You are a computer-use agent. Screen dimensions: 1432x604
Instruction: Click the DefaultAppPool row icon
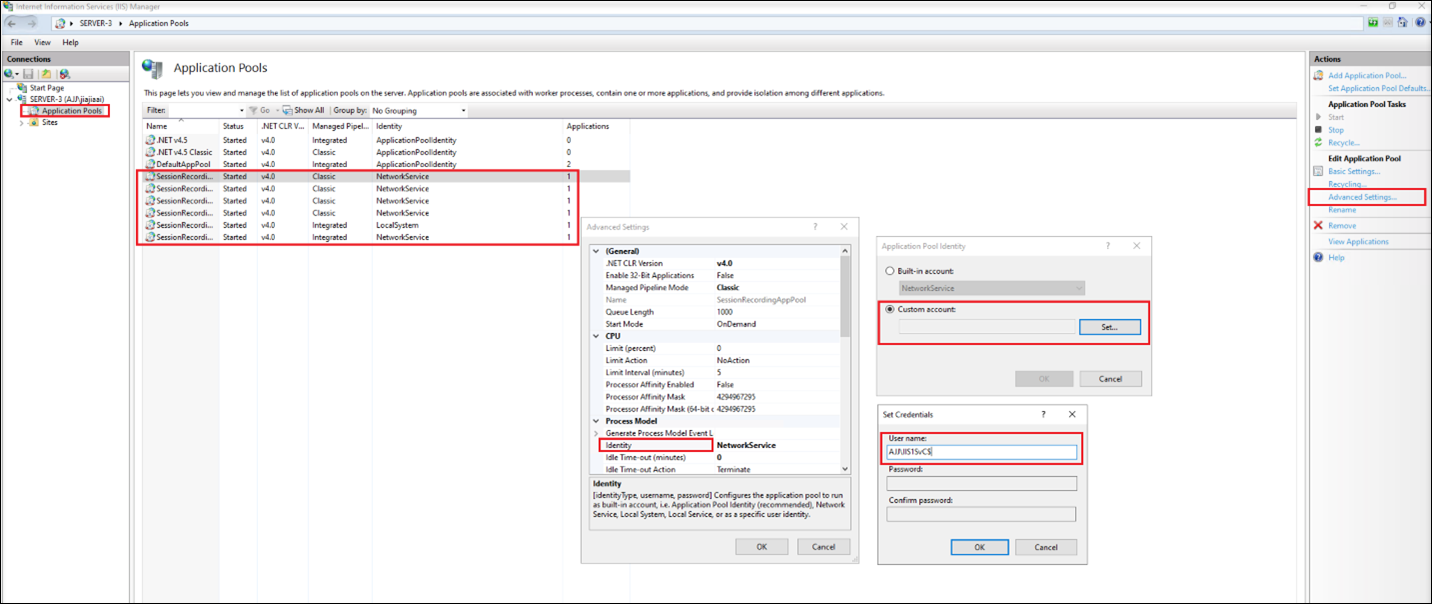coord(150,164)
